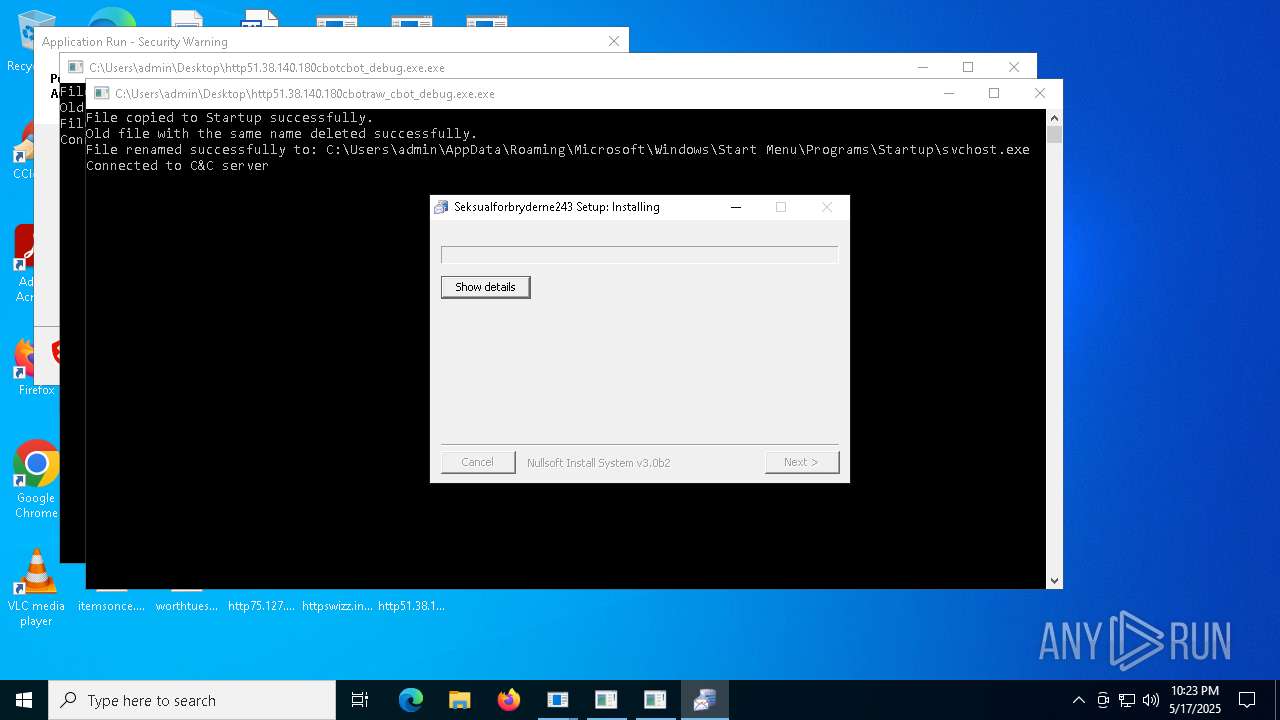Select the http75.127 desktop file

261,605
